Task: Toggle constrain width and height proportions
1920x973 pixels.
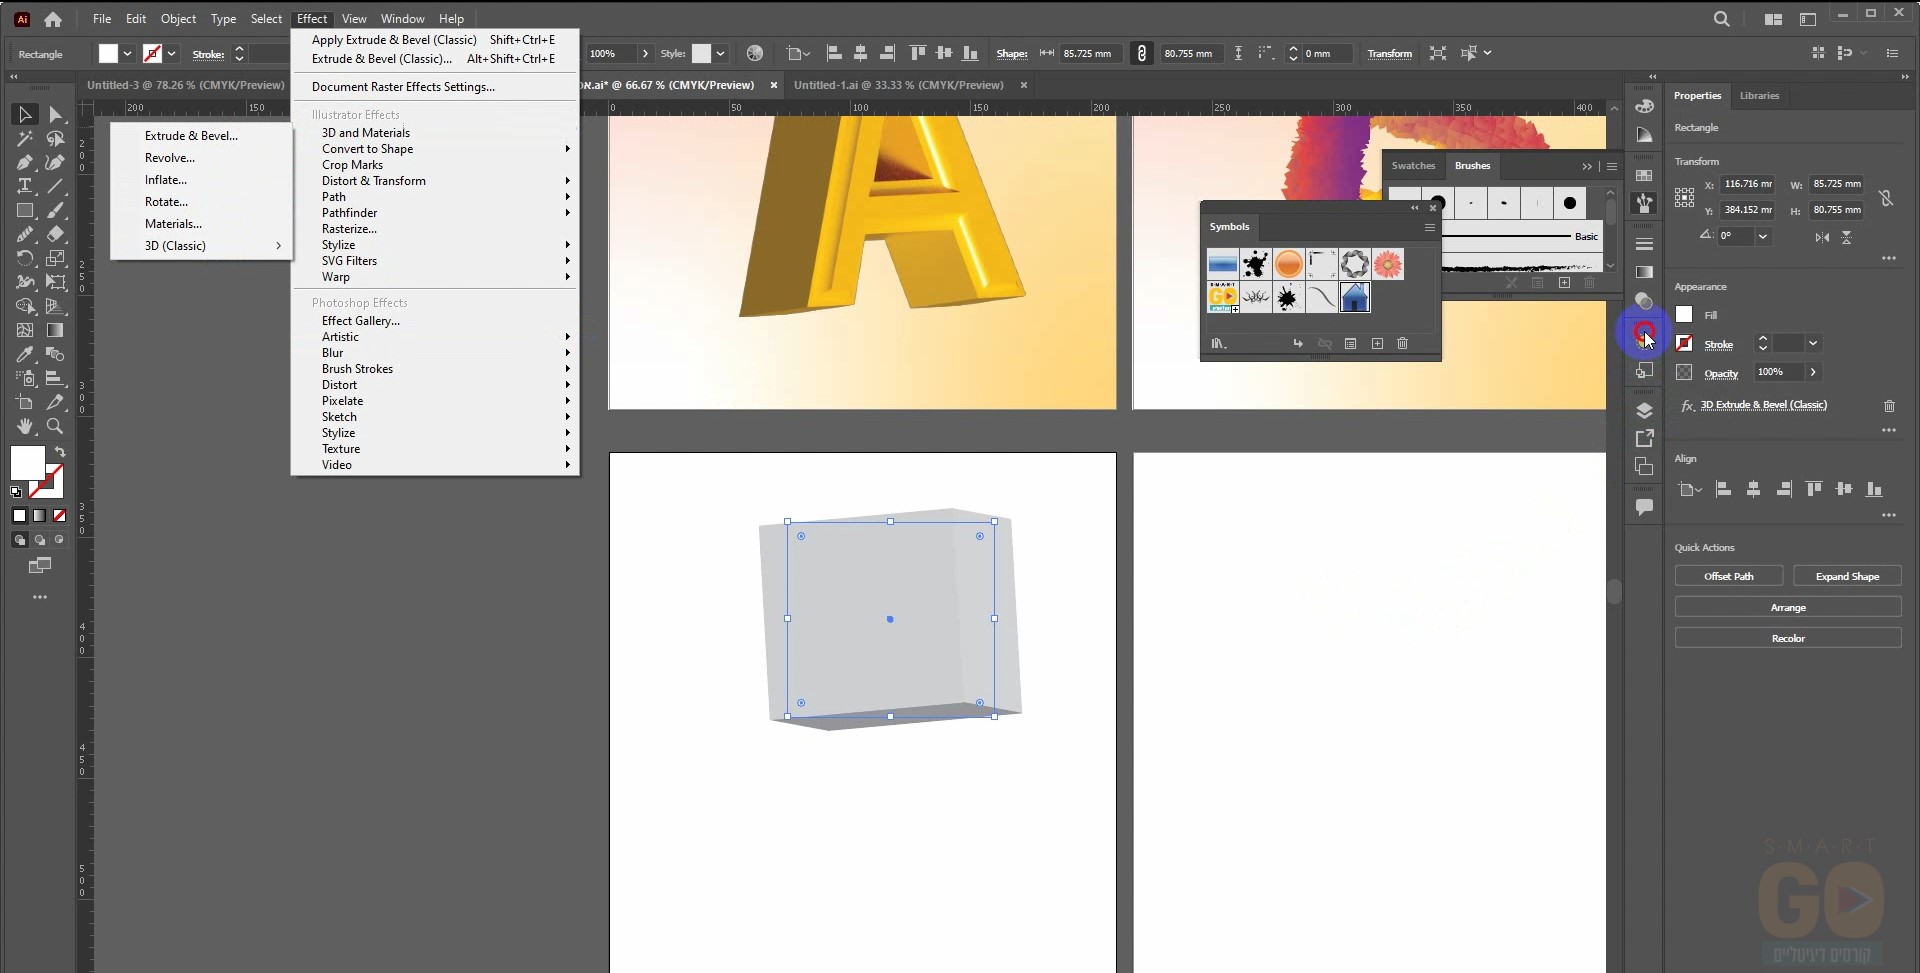Action: click(x=1886, y=198)
